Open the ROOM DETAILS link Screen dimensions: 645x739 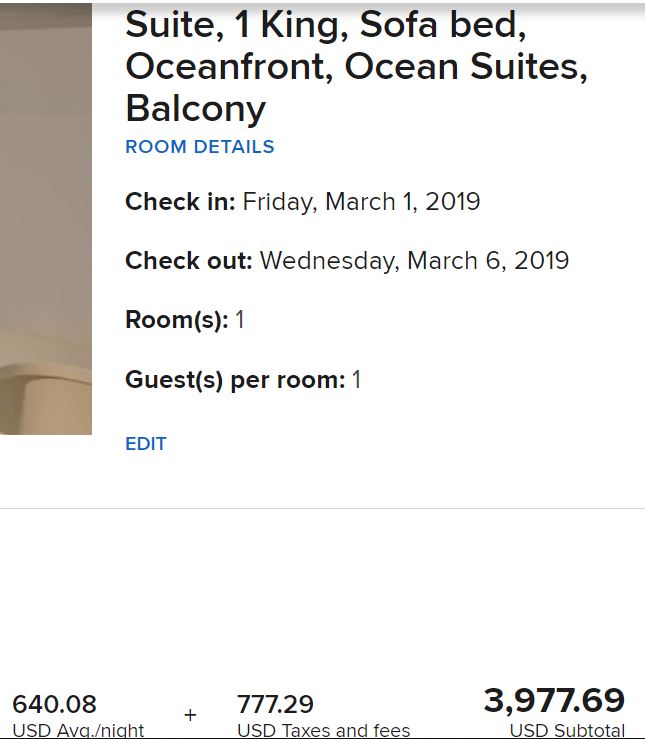199,147
